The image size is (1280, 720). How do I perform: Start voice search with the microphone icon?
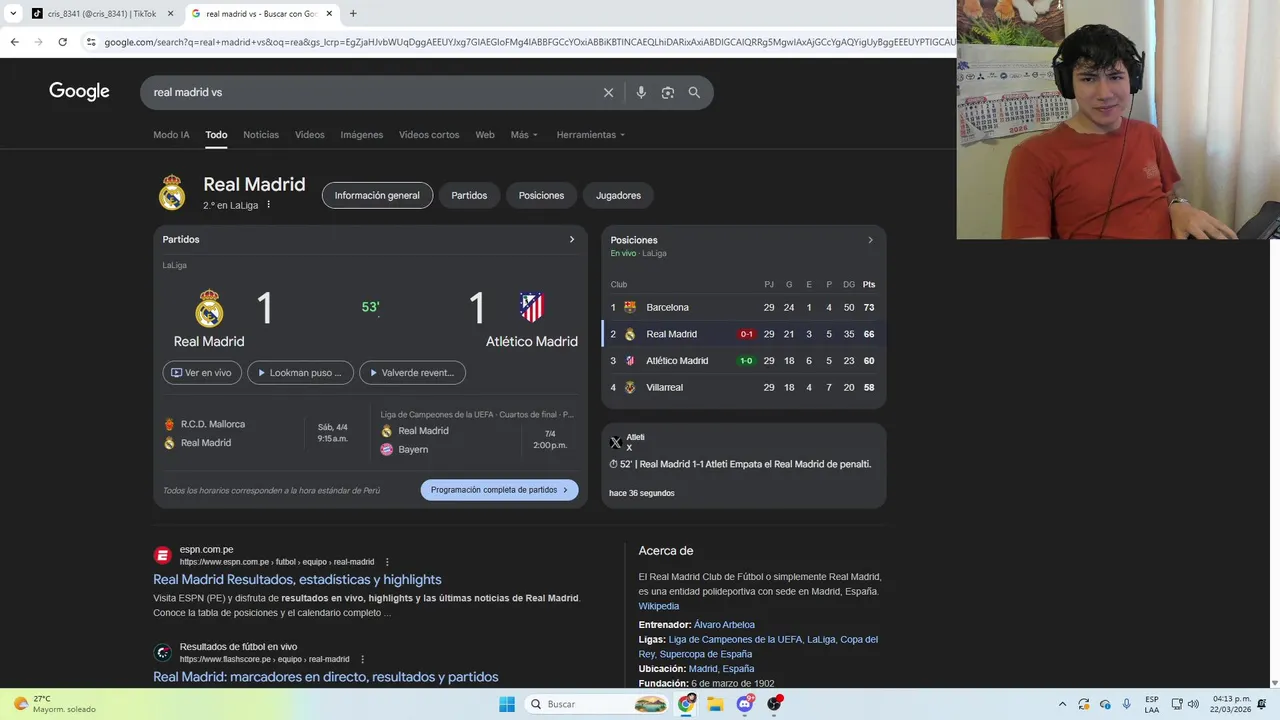click(641, 92)
